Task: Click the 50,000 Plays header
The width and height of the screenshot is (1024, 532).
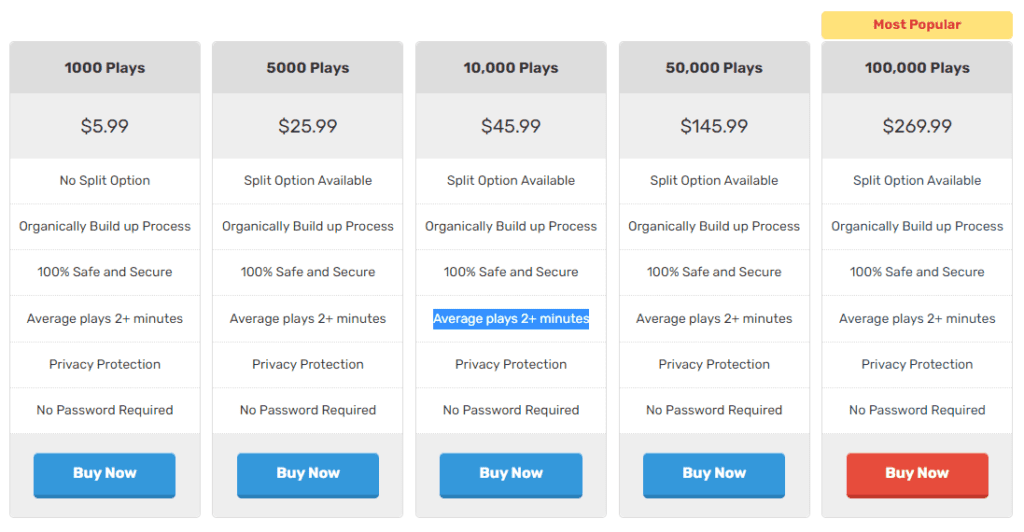Action: pyautogui.click(x=714, y=67)
